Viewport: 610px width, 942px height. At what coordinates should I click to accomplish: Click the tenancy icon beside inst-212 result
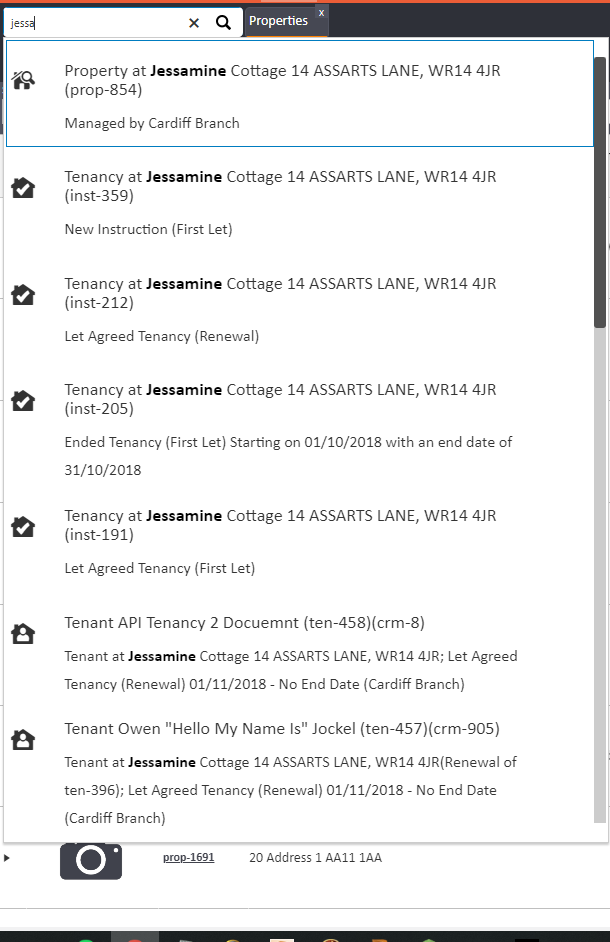pos(23,294)
